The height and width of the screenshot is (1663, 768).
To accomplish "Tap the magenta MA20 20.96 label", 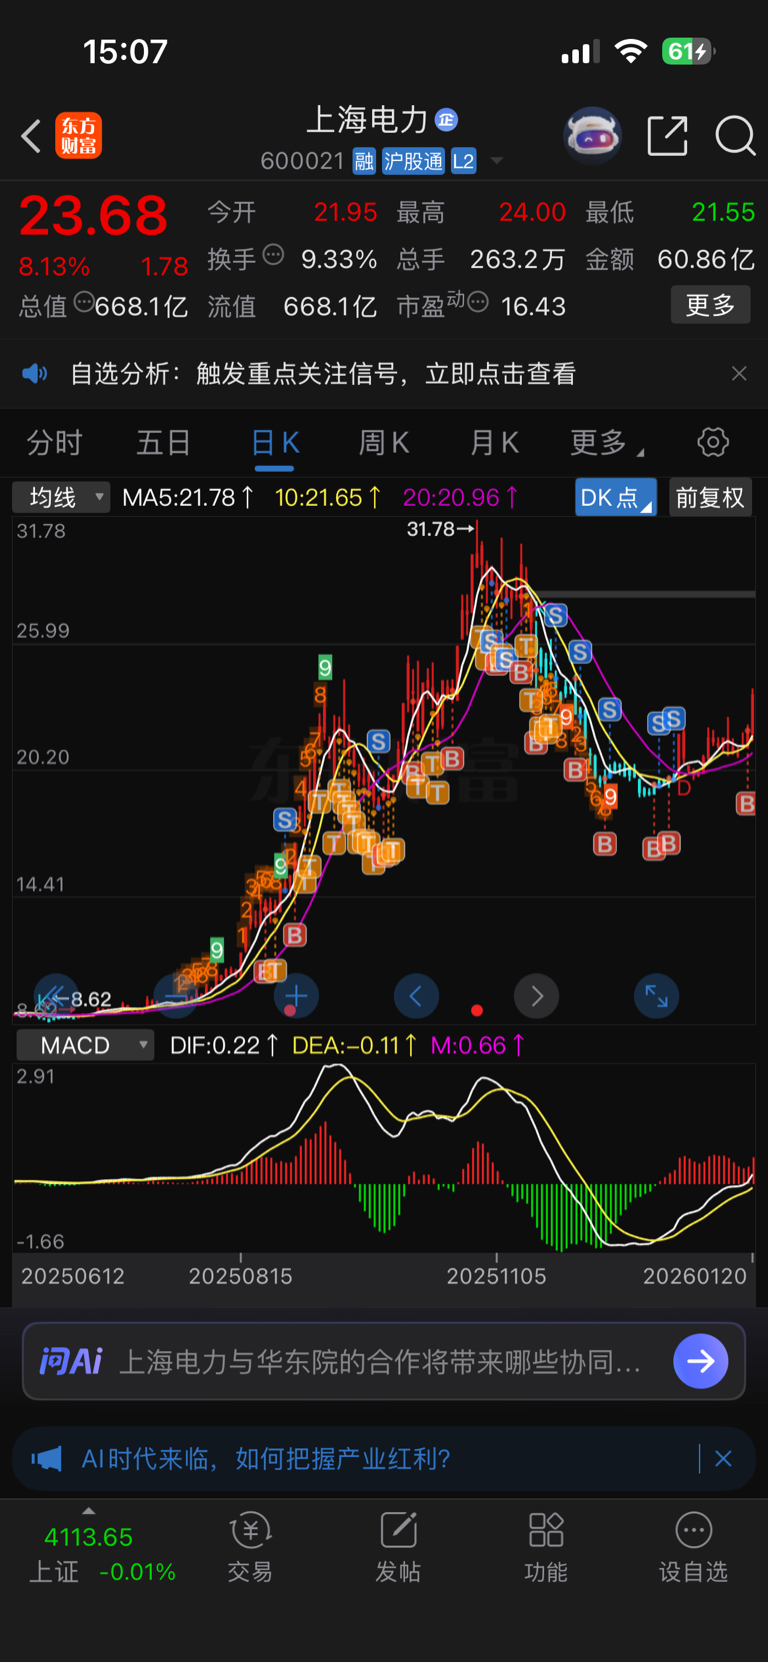I will pos(460,497).
